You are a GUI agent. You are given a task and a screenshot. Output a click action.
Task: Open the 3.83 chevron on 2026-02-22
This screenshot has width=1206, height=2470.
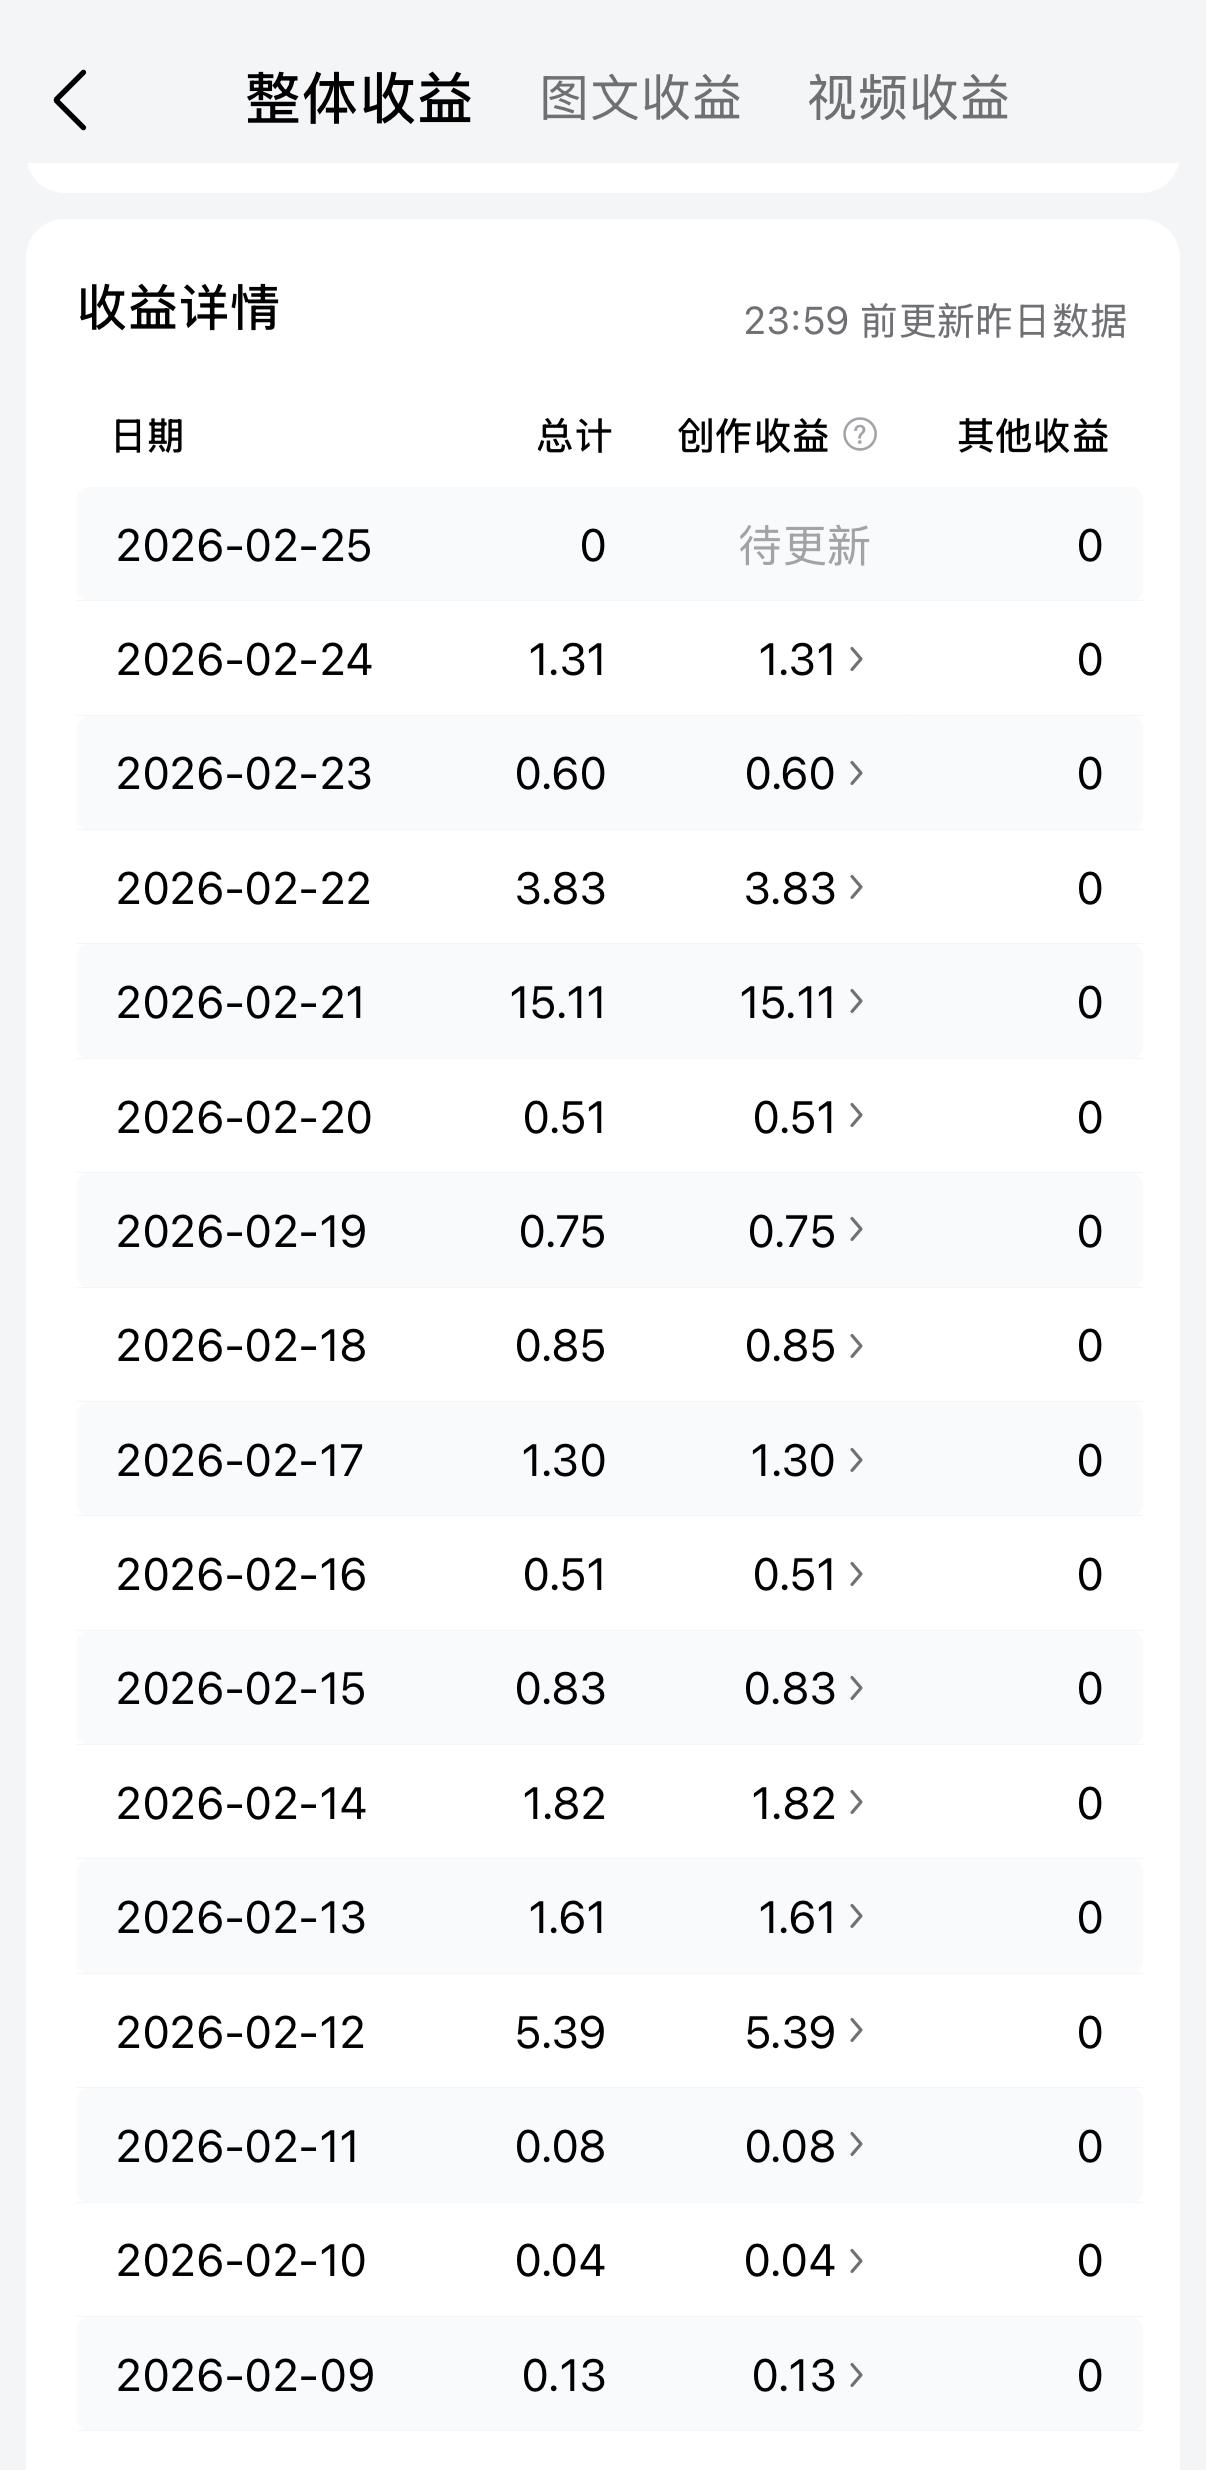[x=856, y=887]
